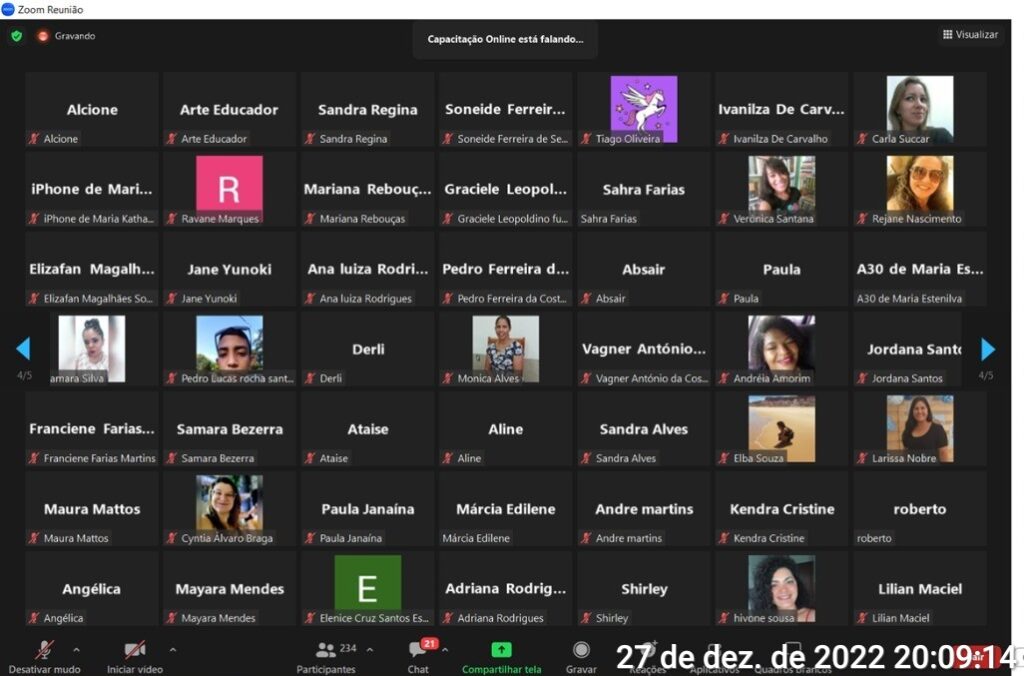Click the Gravar record icon

581,650
